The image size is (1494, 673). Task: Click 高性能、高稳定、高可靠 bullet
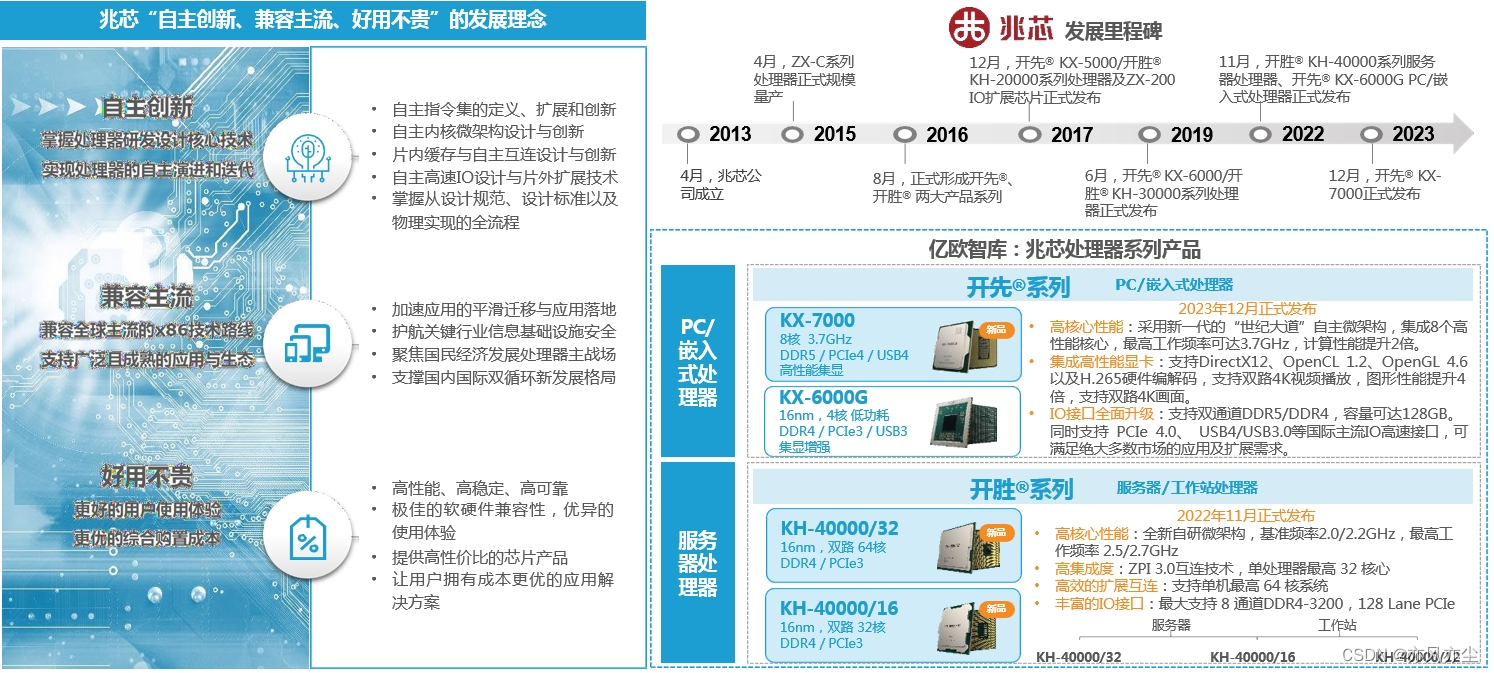coord(480,488)
